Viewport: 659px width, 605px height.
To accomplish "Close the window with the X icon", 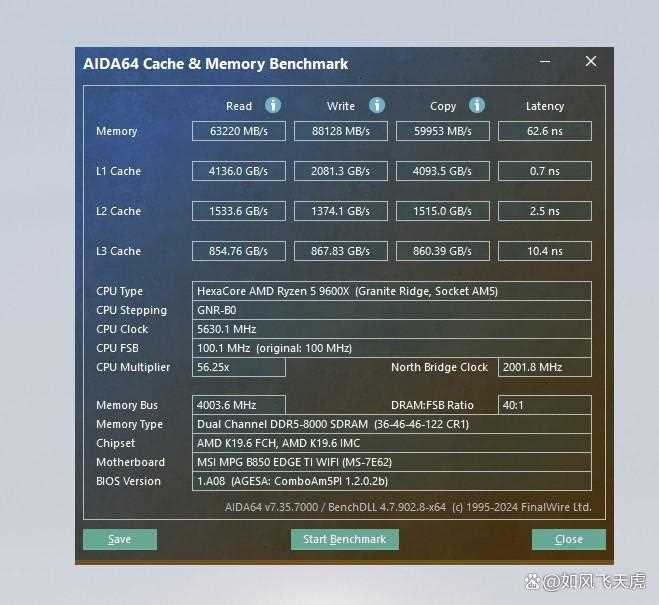I will [591, 62].
